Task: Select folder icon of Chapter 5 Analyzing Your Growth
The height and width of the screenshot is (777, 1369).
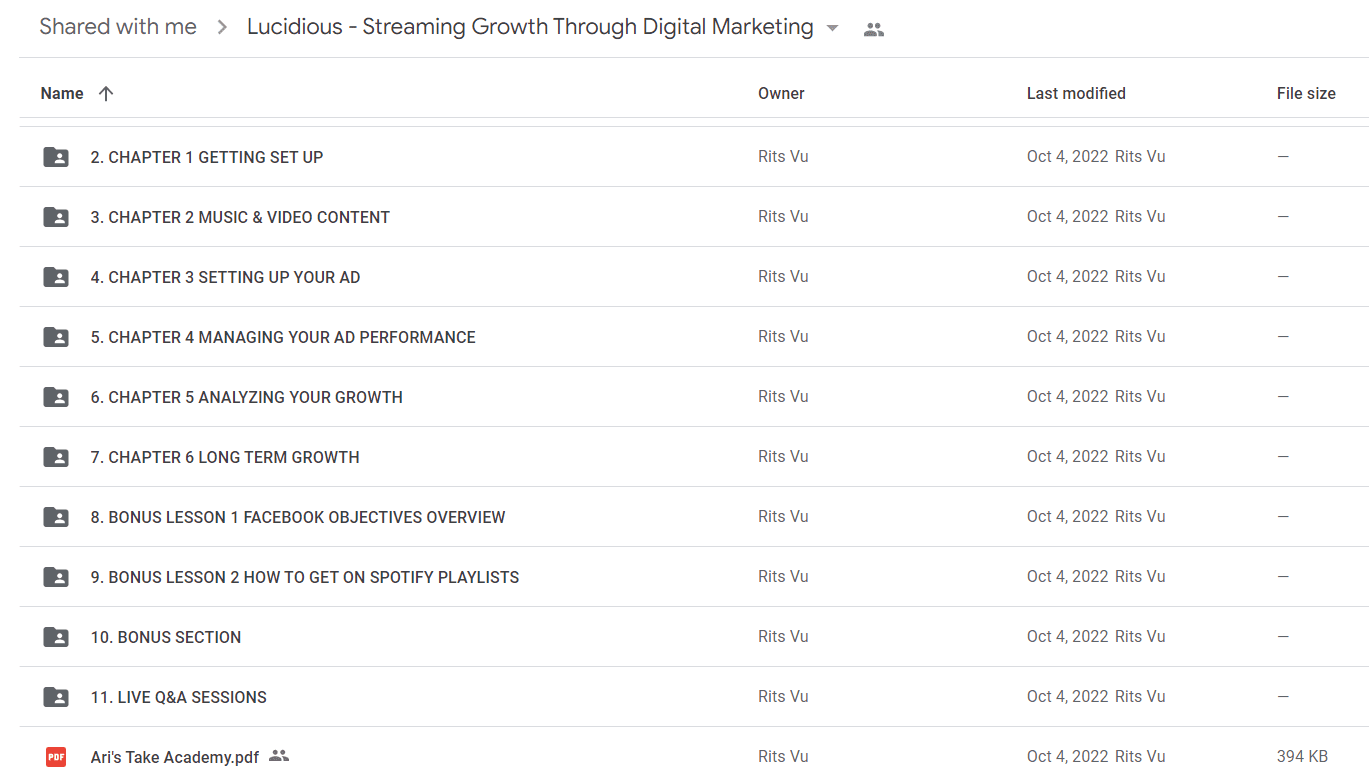Action: (56, 397)
